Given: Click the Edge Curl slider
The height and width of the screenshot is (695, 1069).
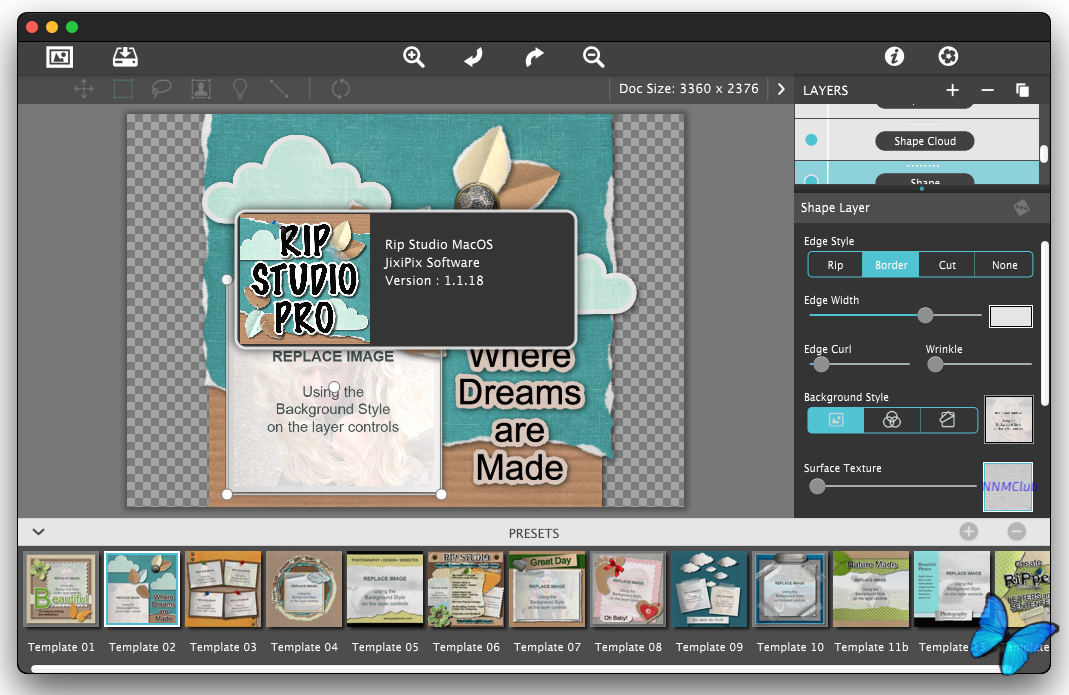Looking at the screenshot, I should pyautogui.click(x=858, y=364).
